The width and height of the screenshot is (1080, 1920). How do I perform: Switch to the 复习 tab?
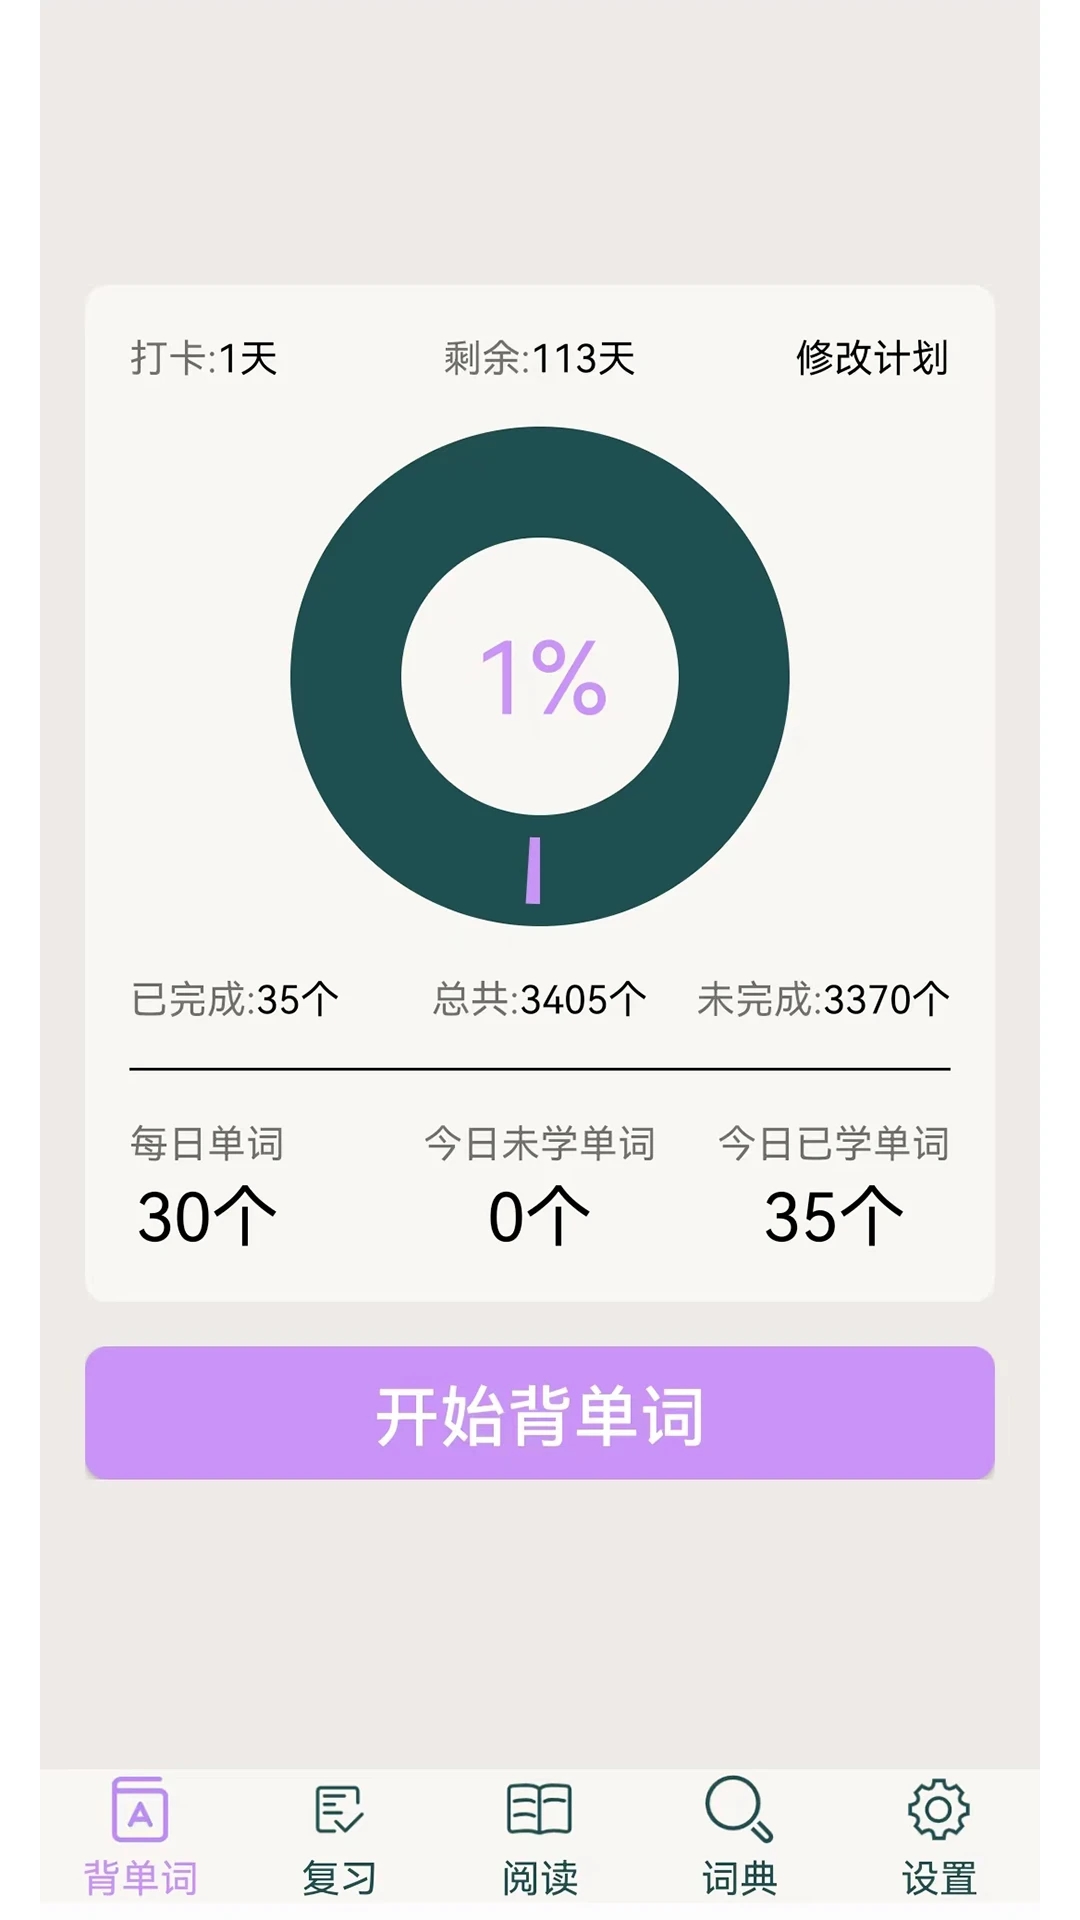pos(340,1845)
